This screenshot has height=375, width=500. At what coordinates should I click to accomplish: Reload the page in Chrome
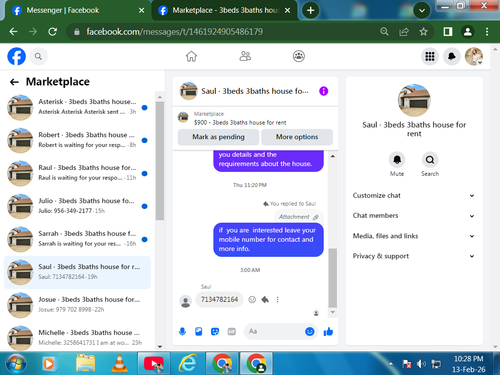point(52,32)
